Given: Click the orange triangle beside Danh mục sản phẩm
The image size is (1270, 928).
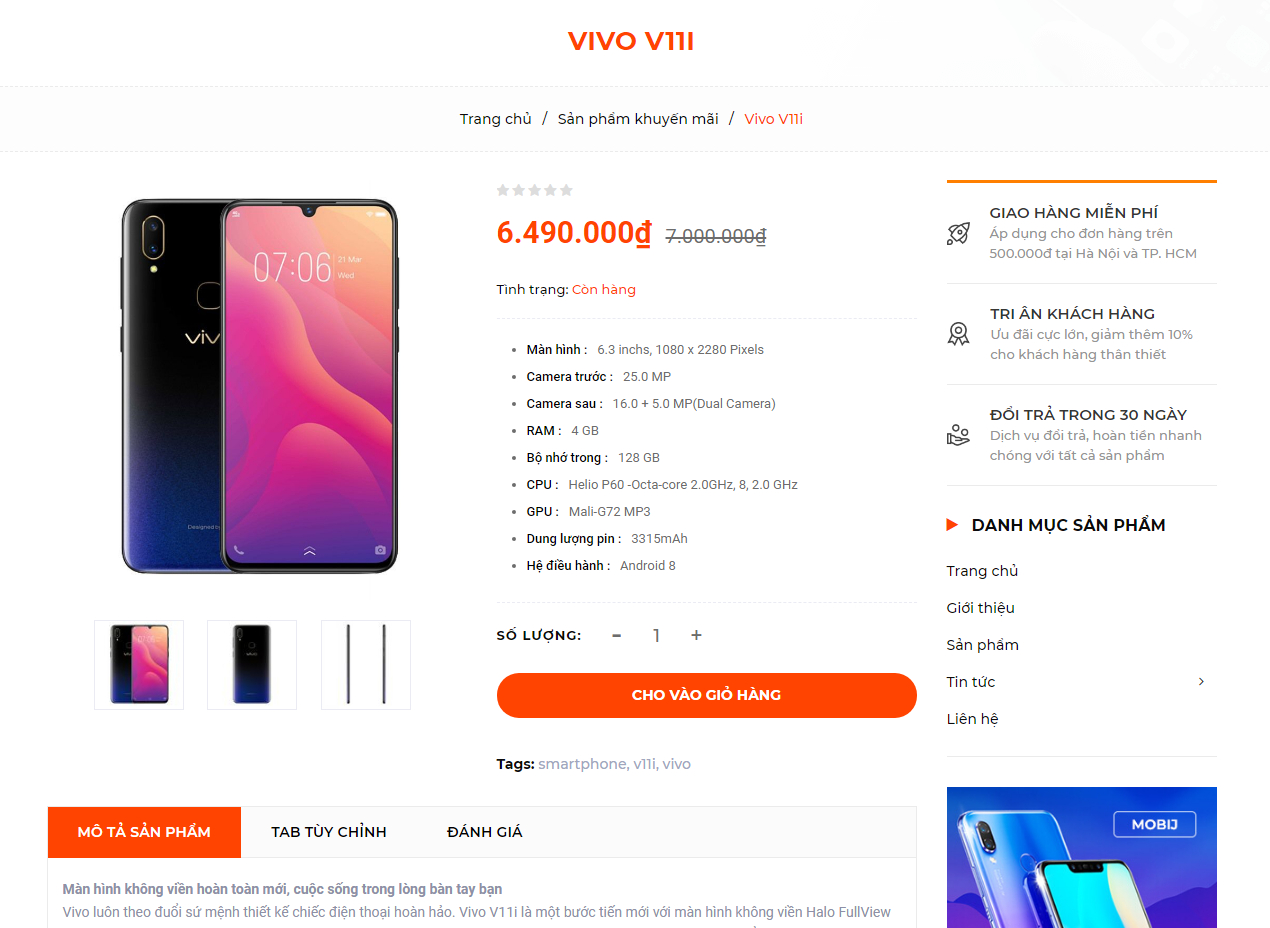Looking at the screenshot, I should click(x=952, y=525).
